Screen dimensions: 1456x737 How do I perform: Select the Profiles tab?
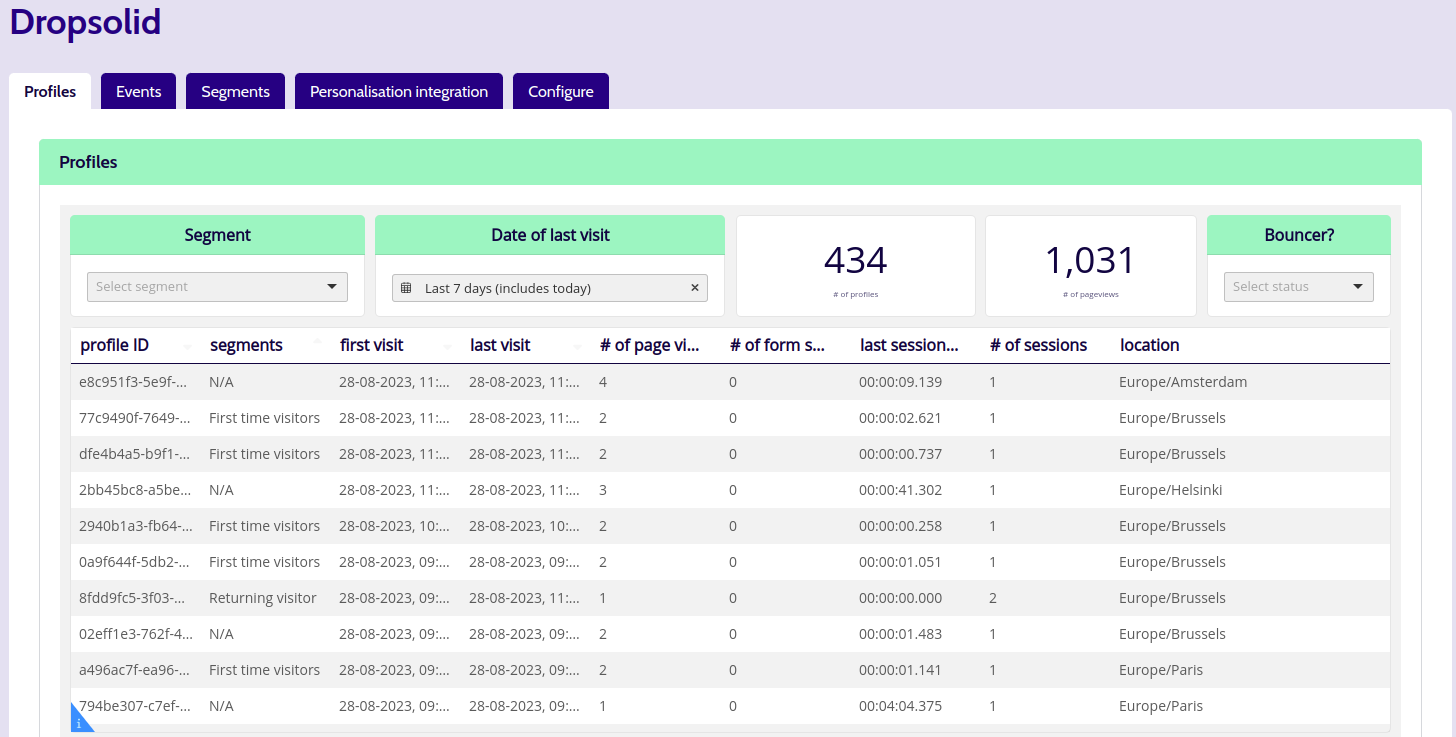click(x=50, y=91)
